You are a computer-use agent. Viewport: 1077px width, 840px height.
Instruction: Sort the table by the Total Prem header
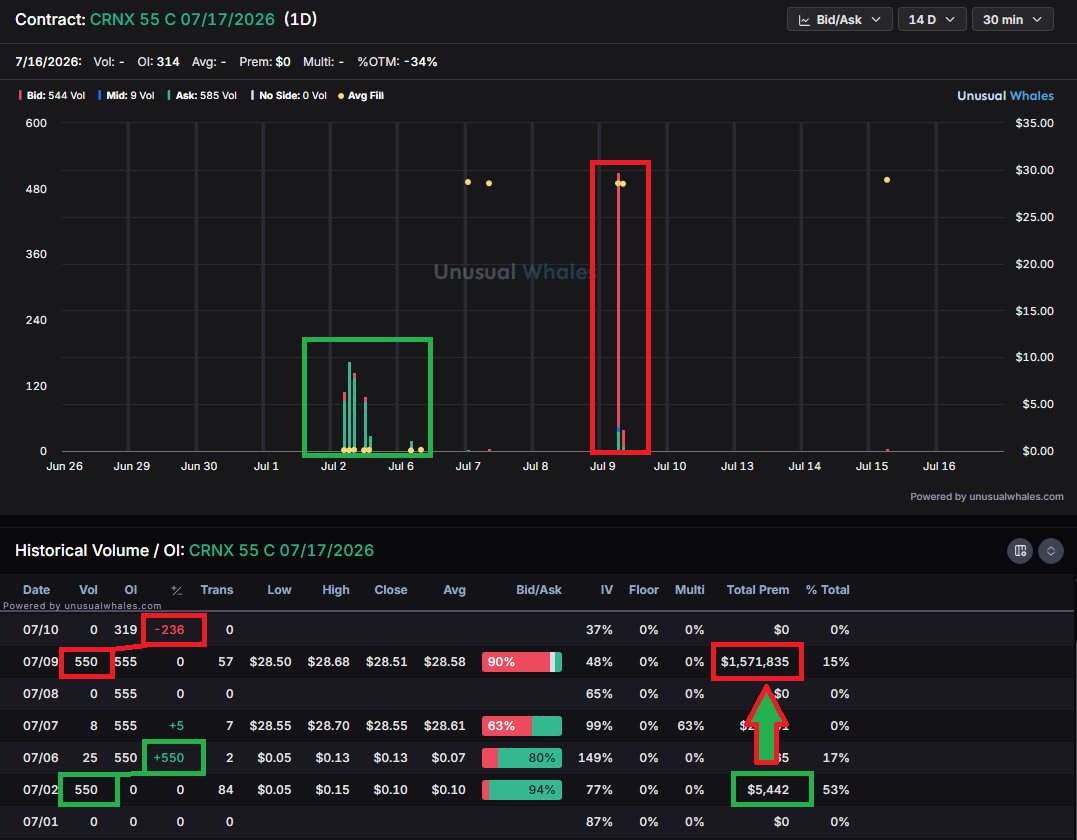[758, 590]
